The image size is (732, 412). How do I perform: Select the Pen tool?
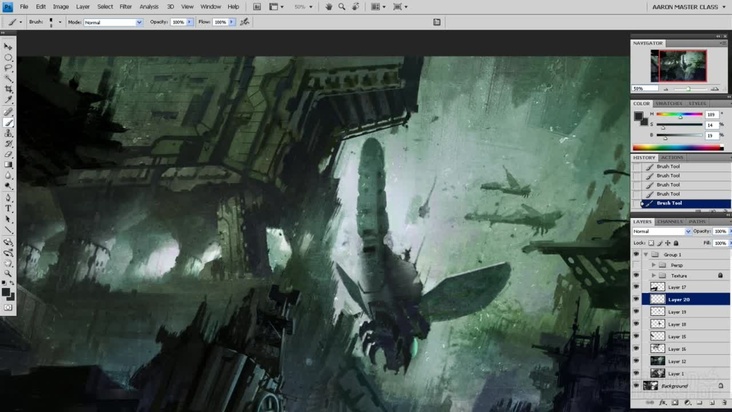(x=8, y=198)
